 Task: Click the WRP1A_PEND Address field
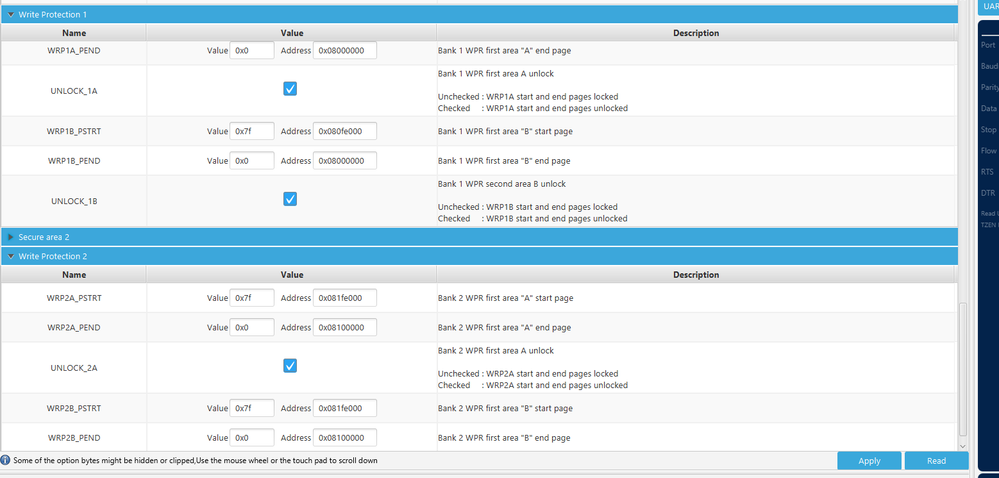[345, 50]
